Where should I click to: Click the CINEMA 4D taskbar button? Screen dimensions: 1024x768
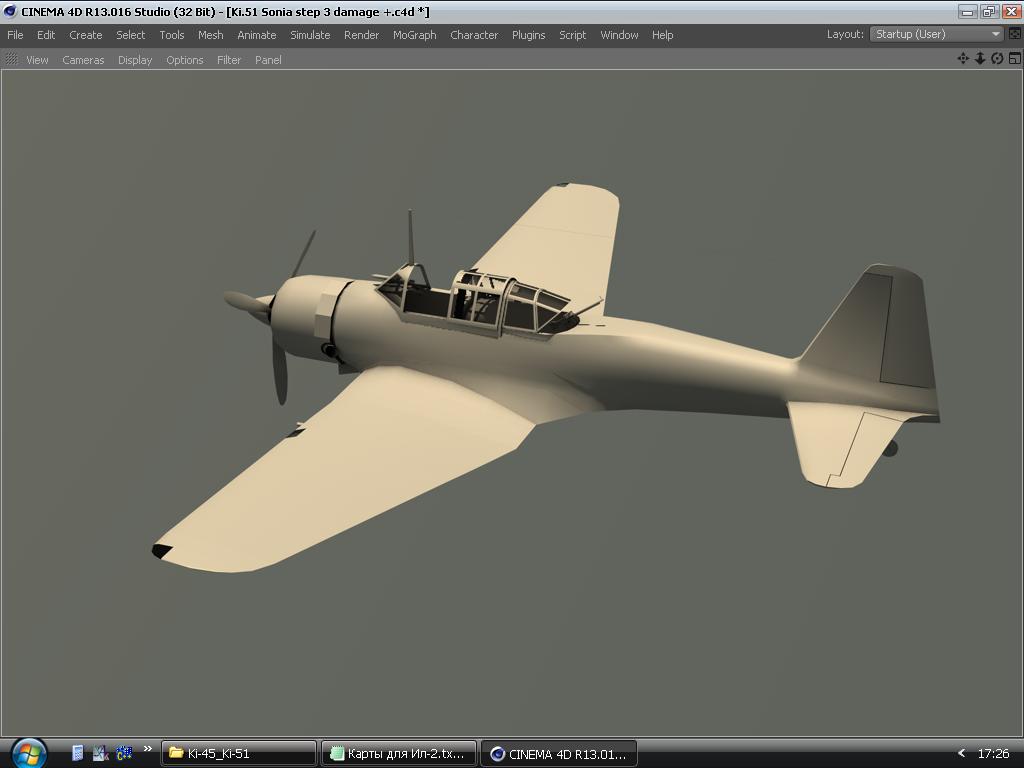(x=558, y=753)
